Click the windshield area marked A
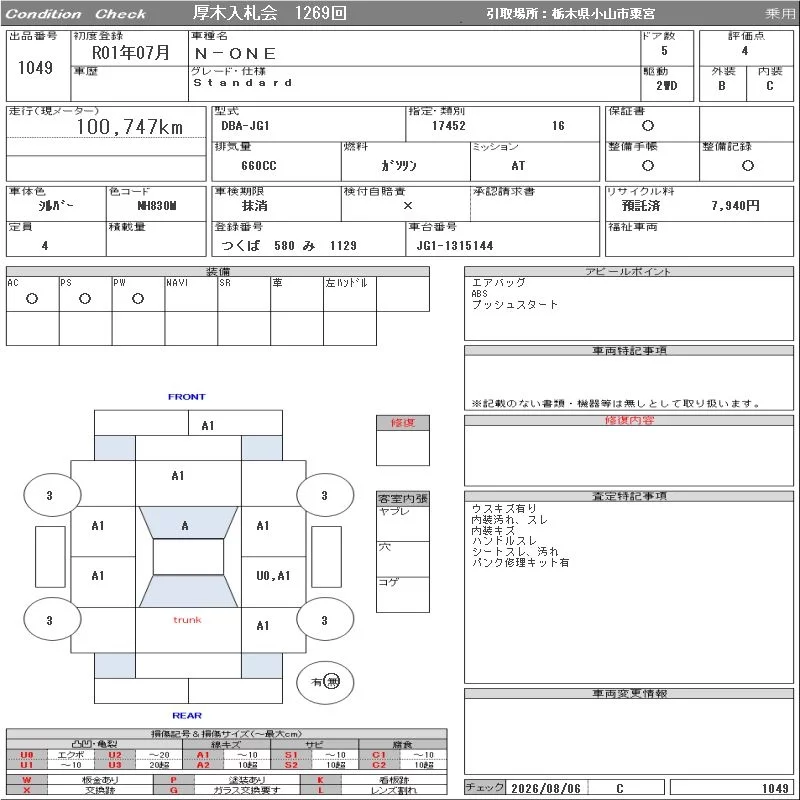Screen dimensions: 800x800 pyautogui.click(x=188, y=522)
